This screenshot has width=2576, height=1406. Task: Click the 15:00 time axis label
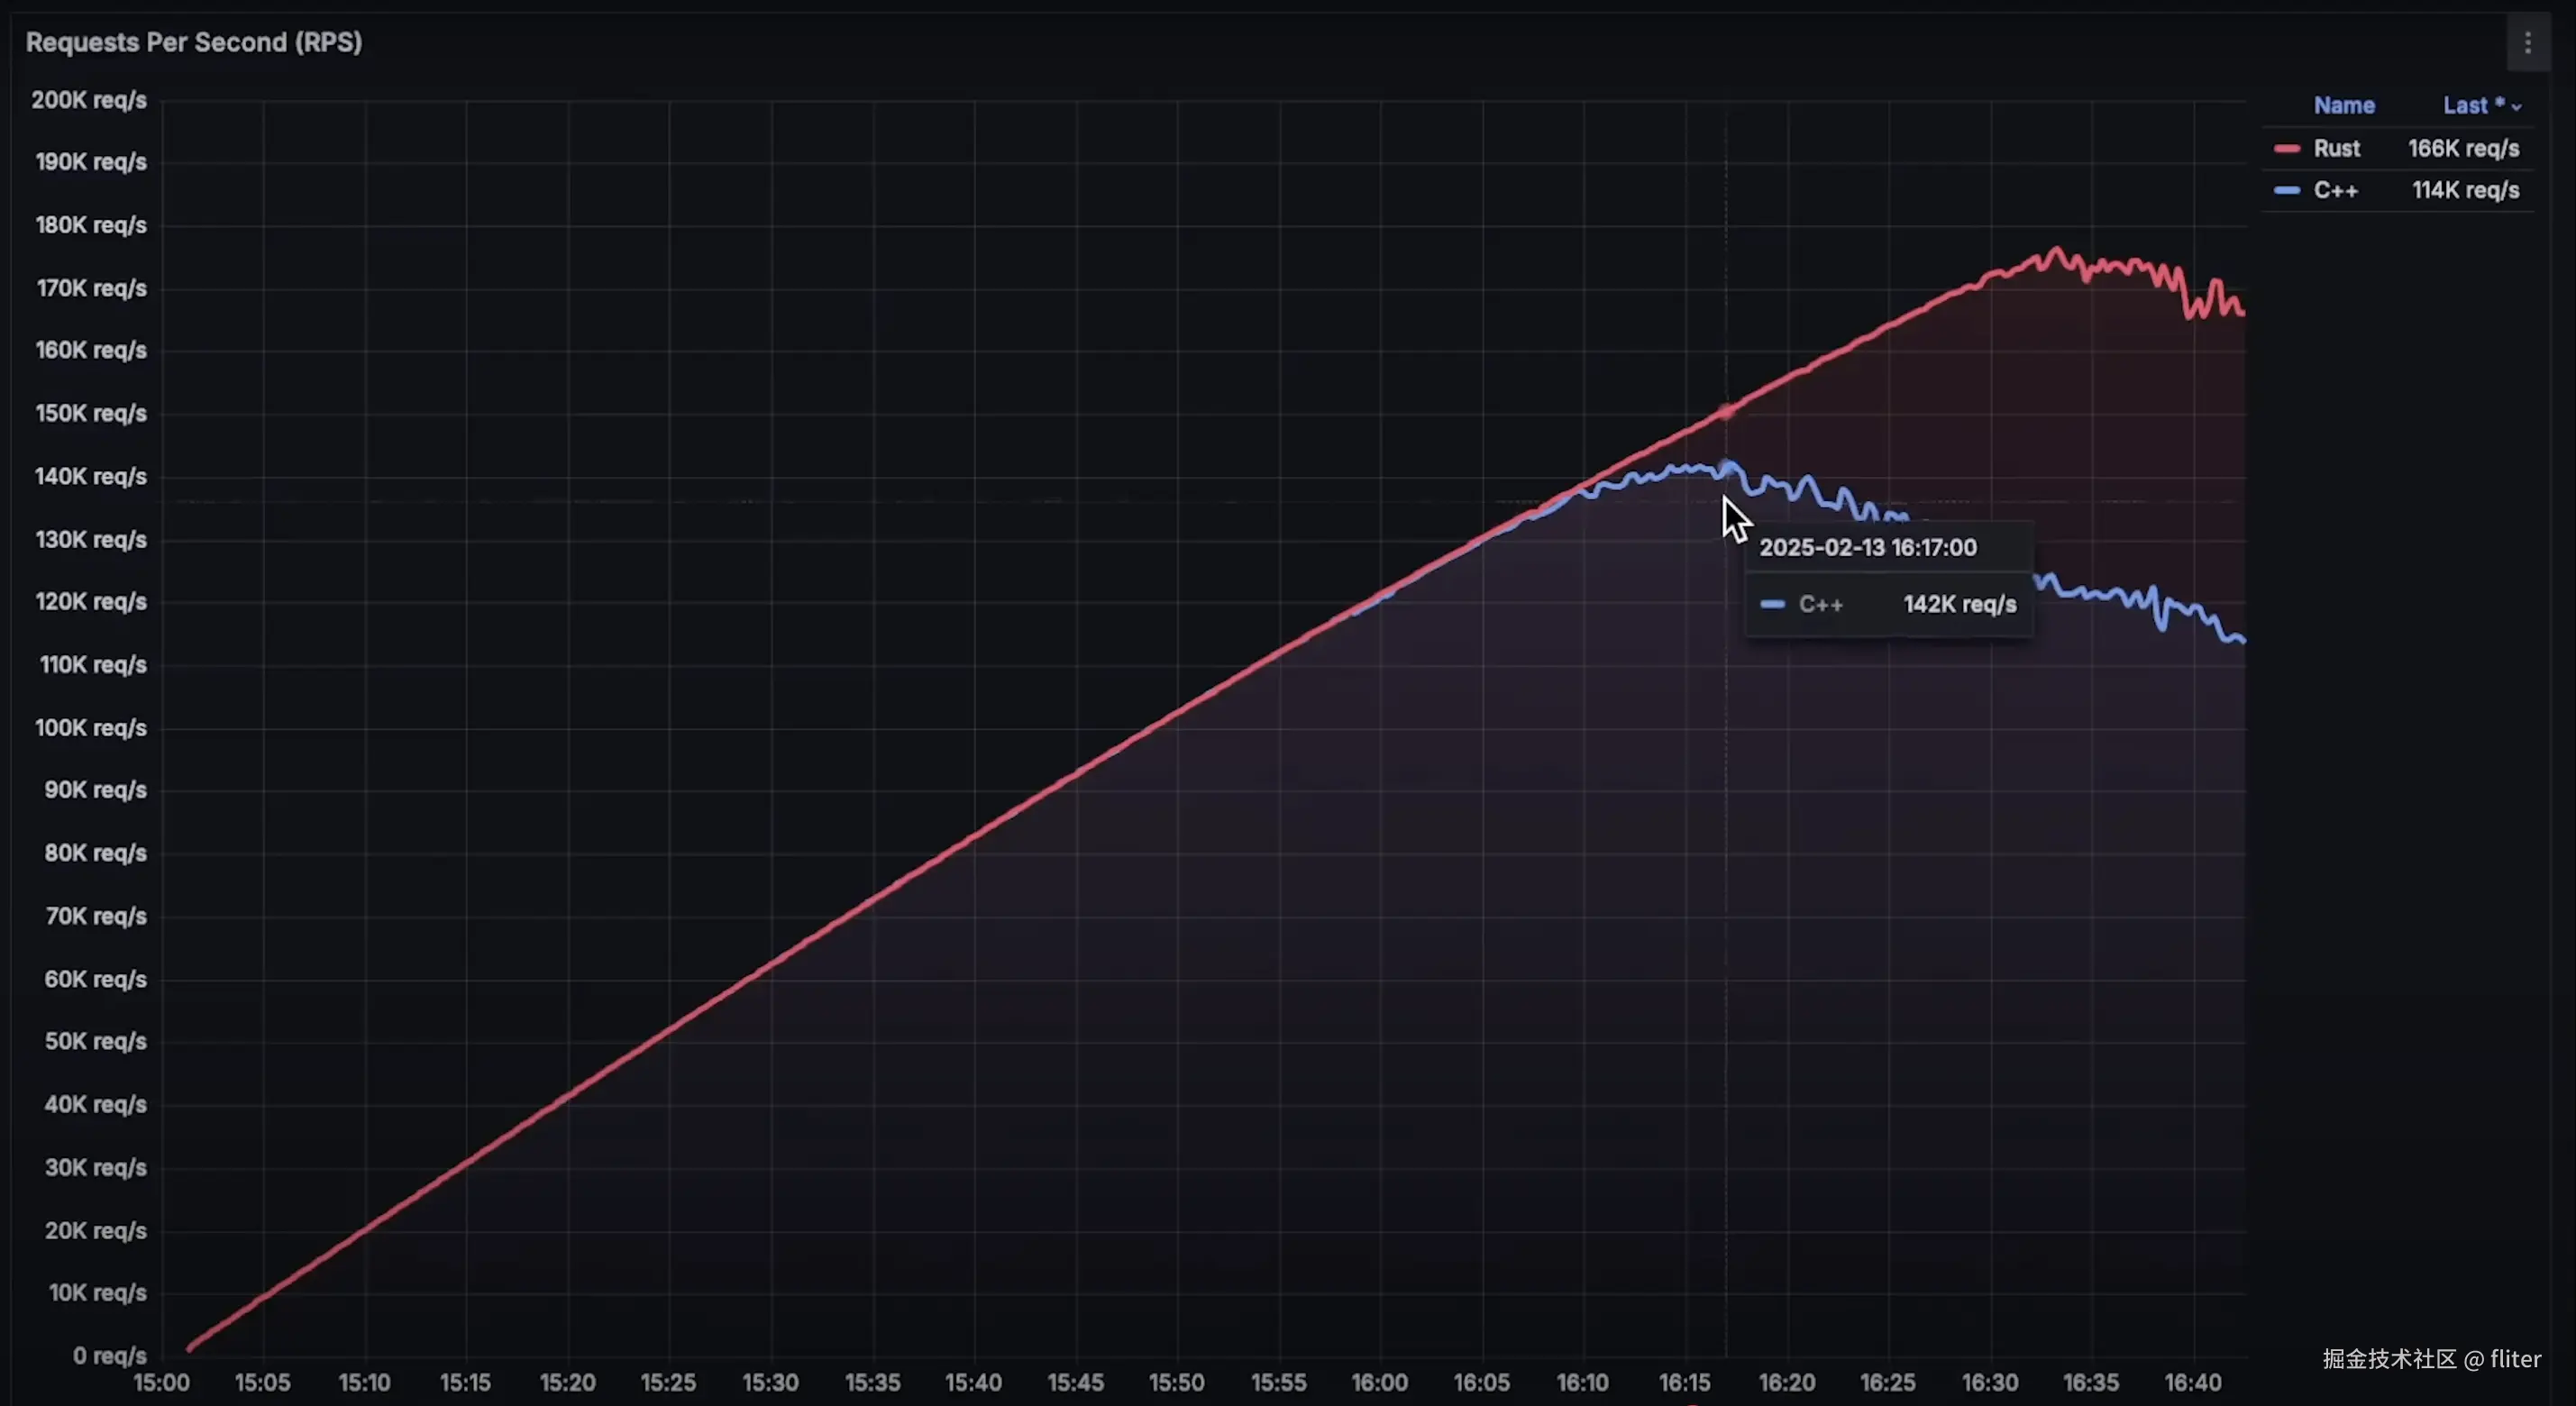click(161, 1383)
